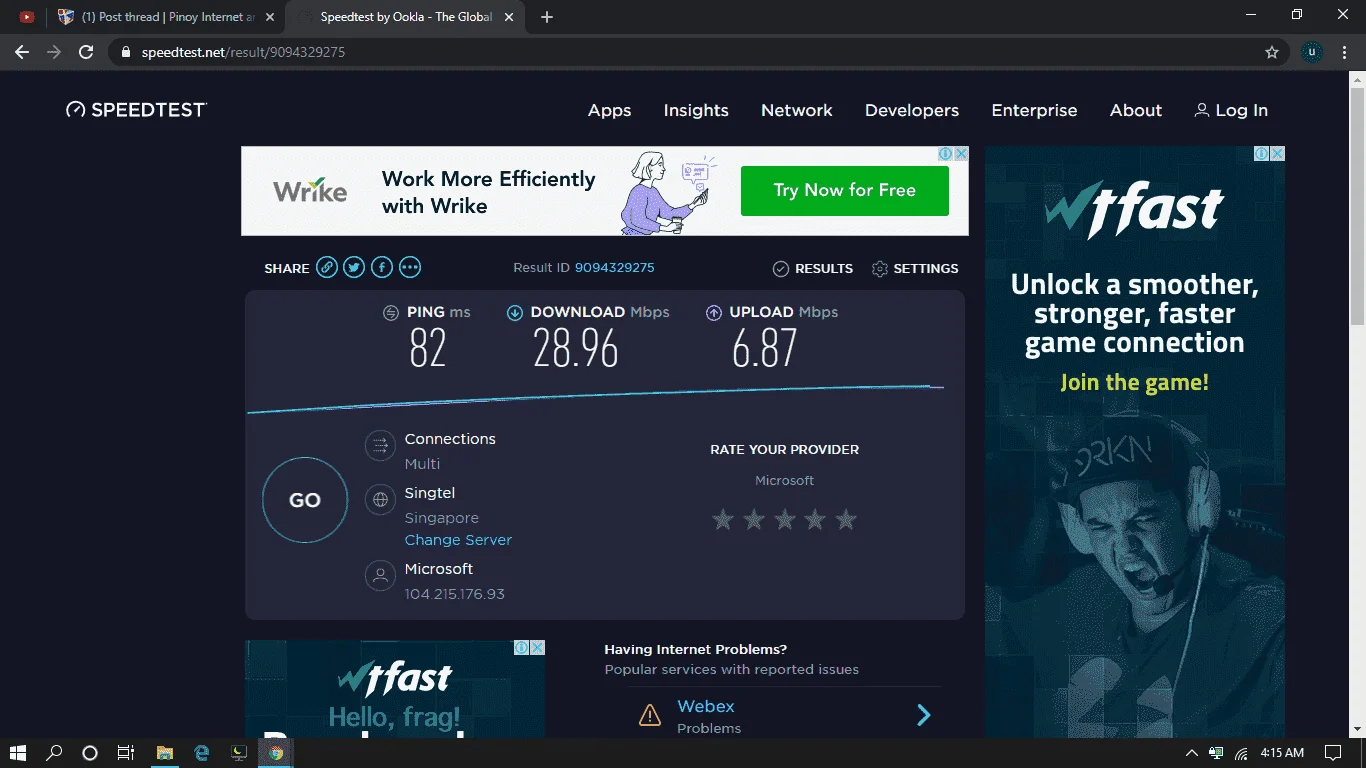This screenshot has width=1366, height=768.
Task: Open more share options (three dots icon)
Action: [x=410, y=267]
